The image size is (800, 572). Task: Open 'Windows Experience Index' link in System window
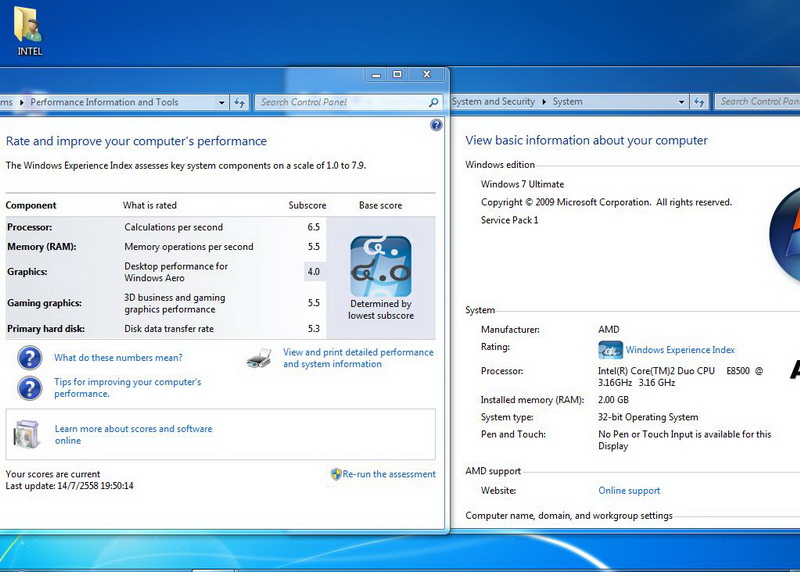(x=680, y=350)
